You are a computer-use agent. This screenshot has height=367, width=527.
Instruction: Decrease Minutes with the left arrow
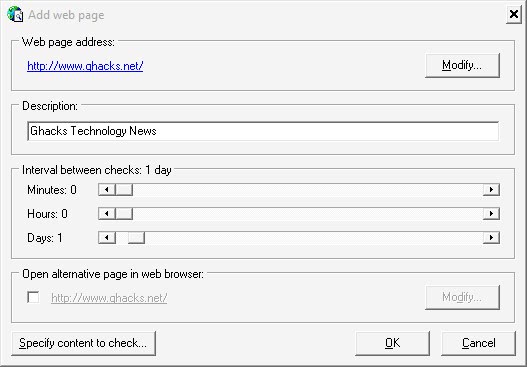coord(107,190)
